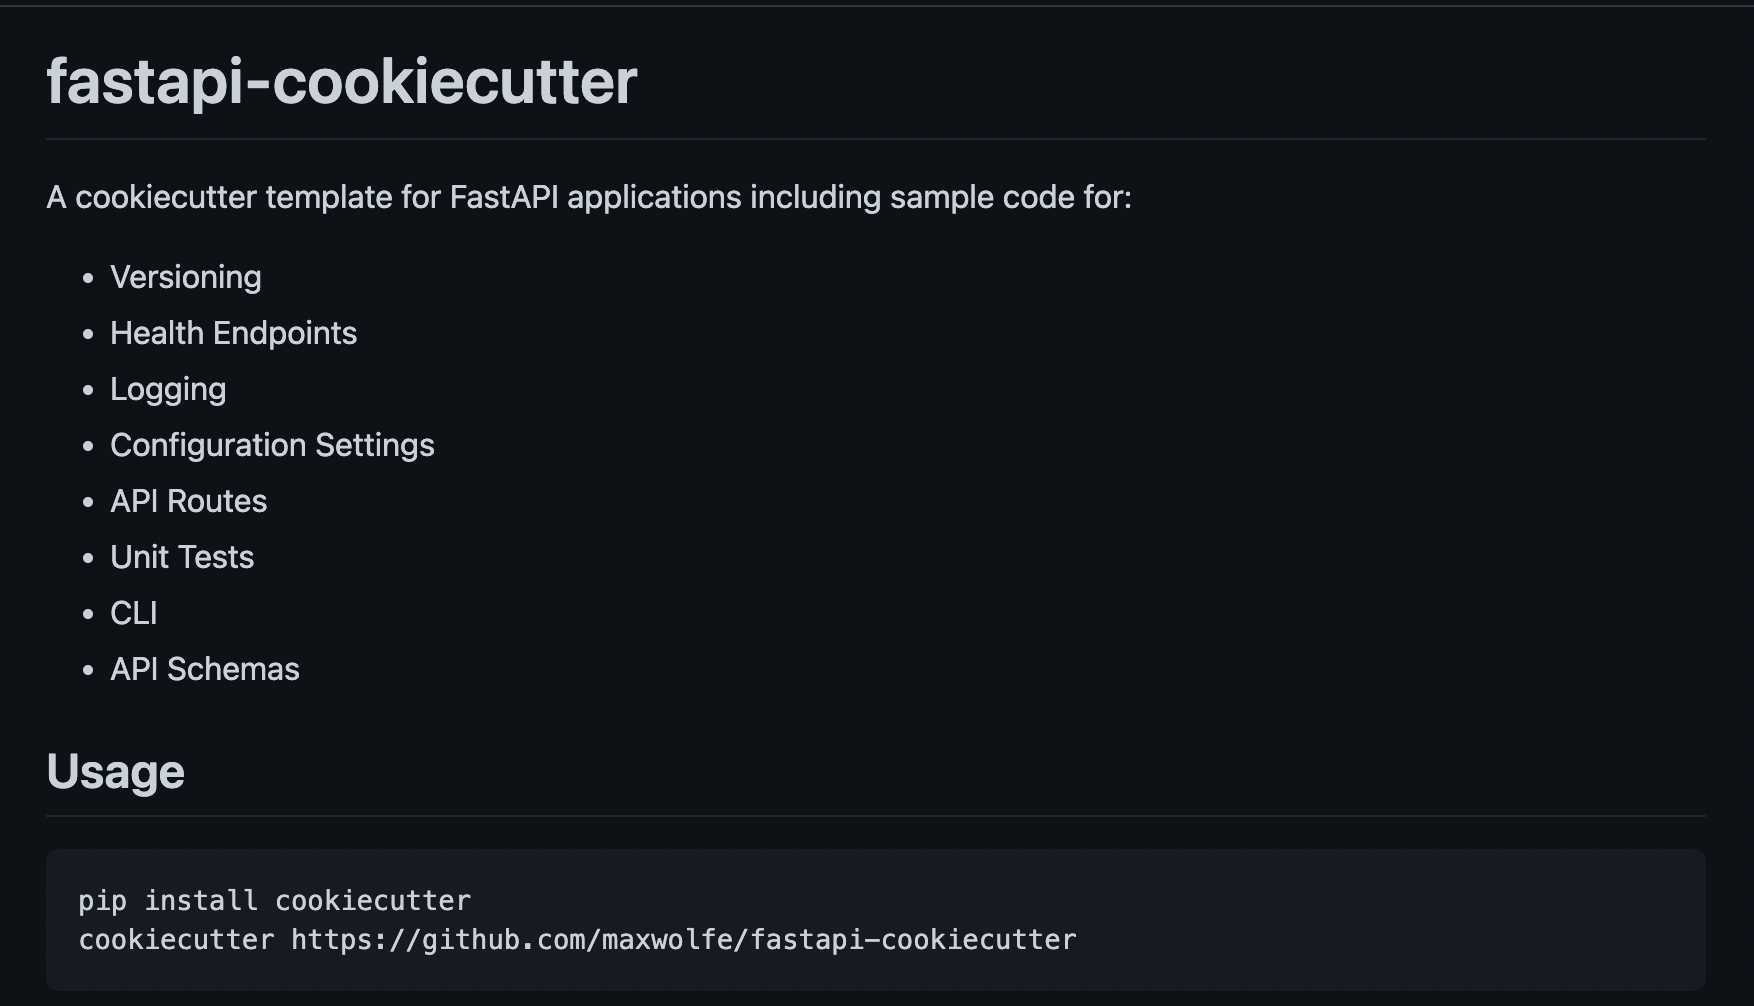Viewport: 1754px width, 1006px height.
Task: Select the Unit Tests list item
Action: [x=182, y=557]
